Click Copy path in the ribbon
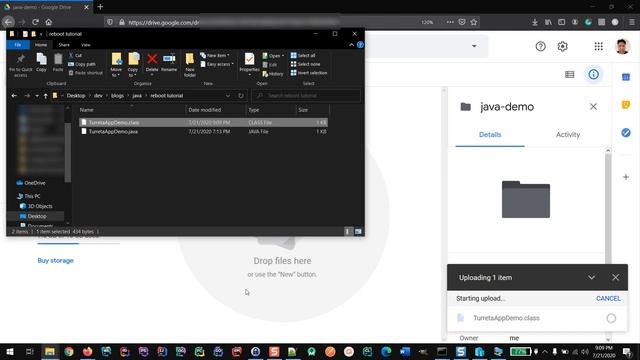 (82, 64)
